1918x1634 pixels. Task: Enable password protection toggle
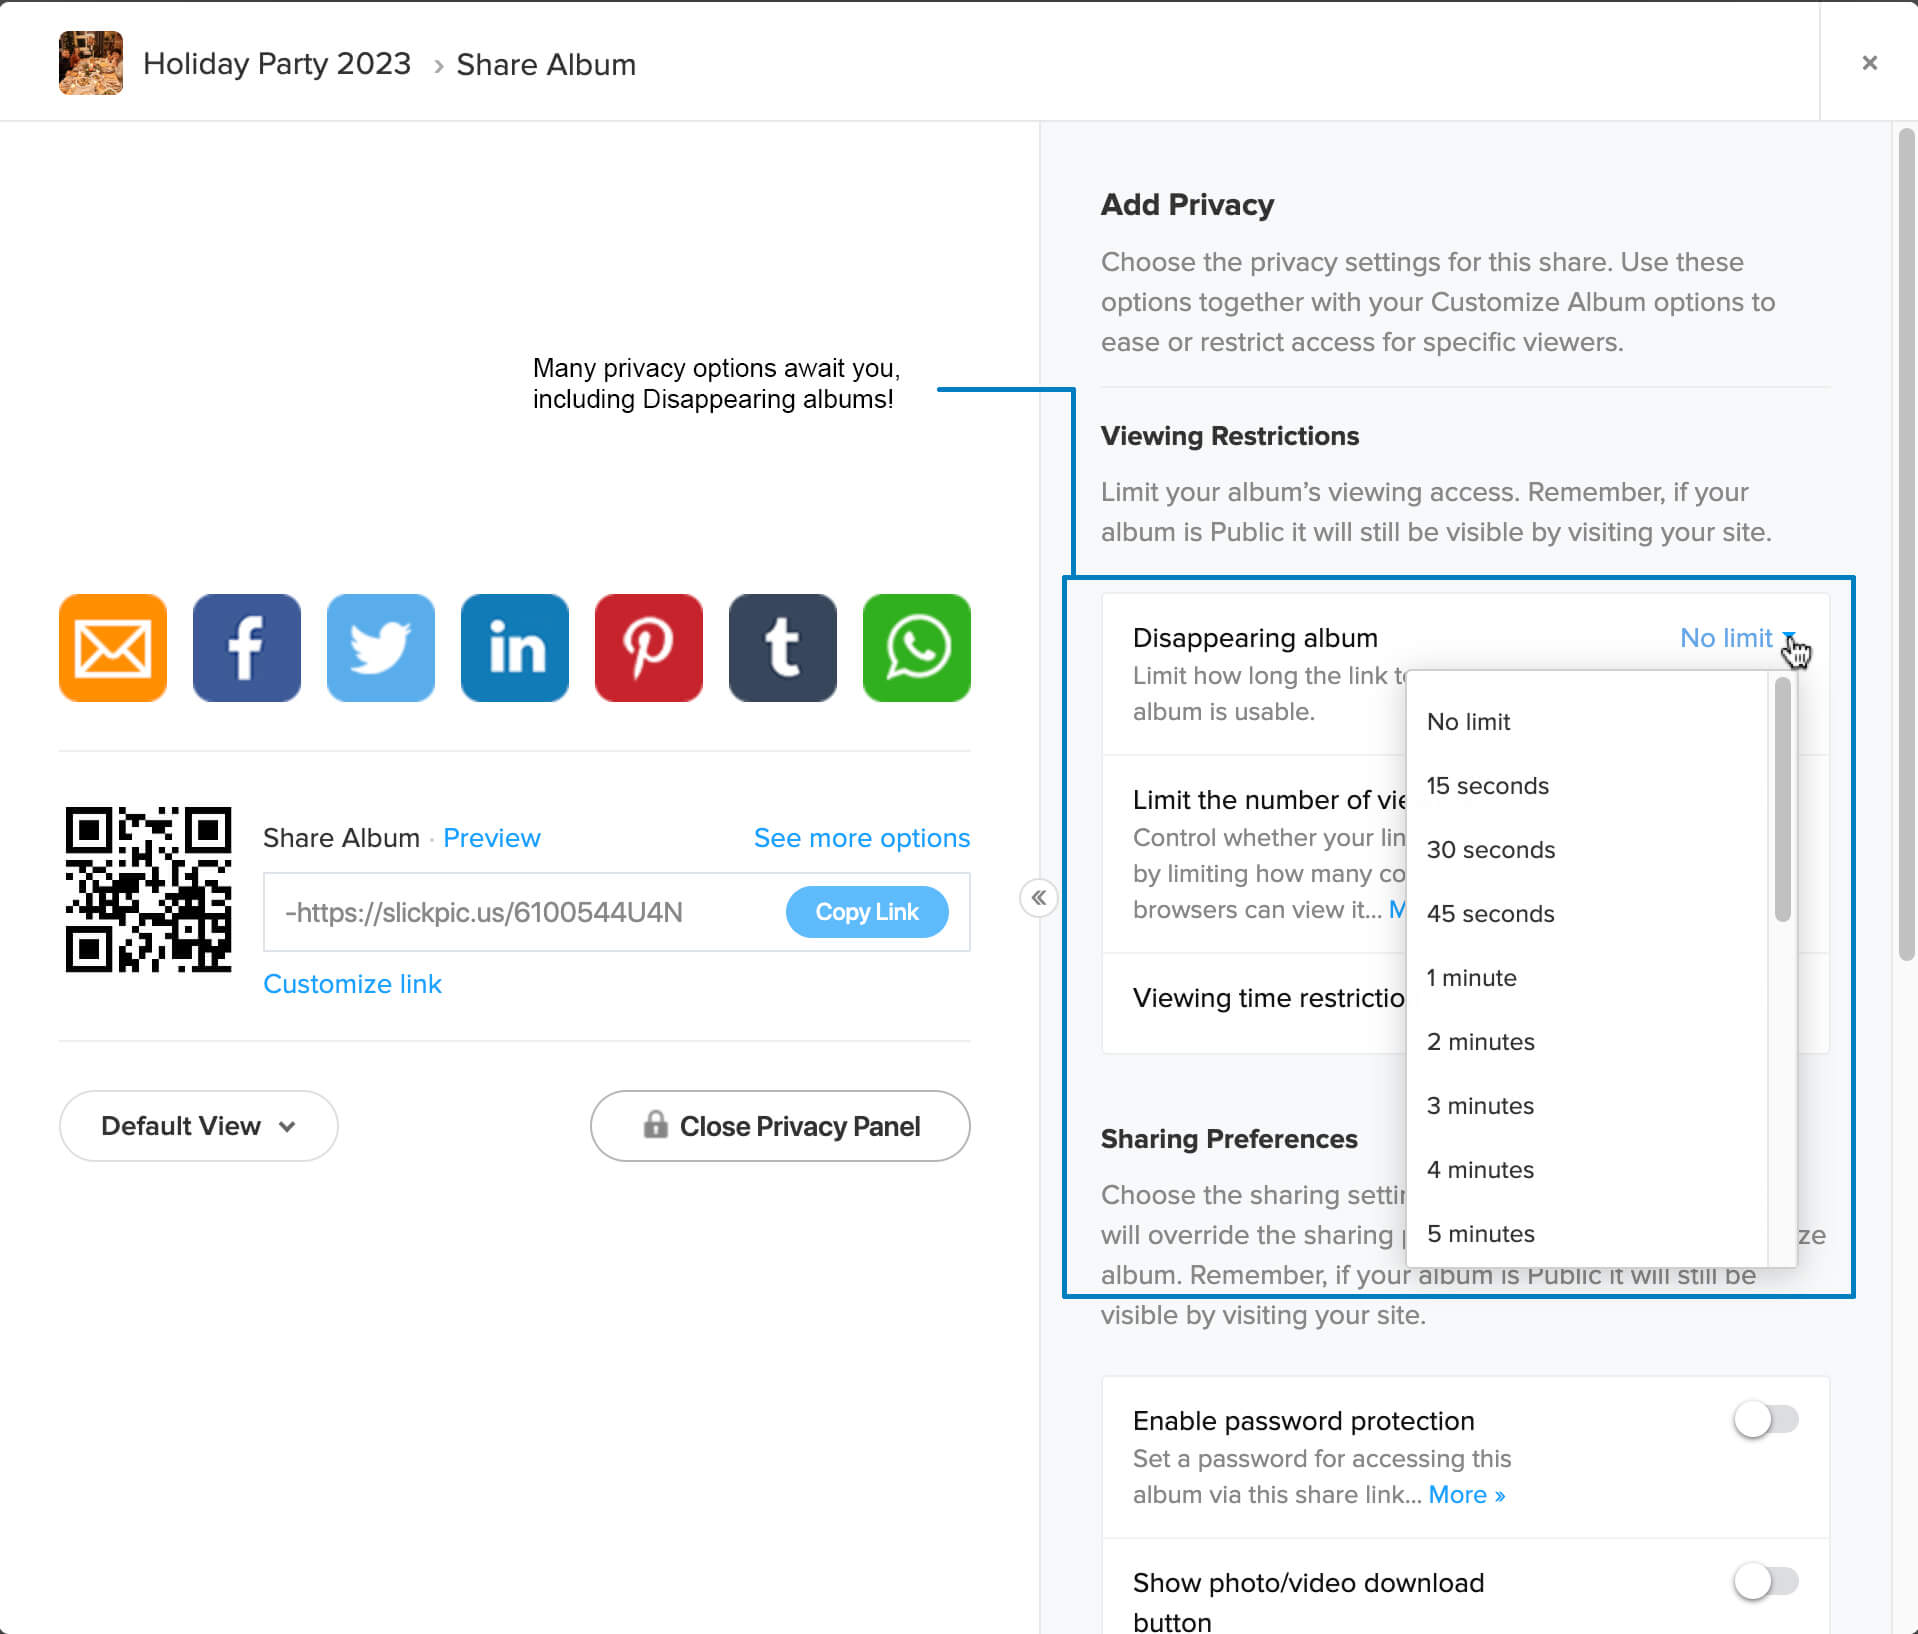point(1765,1419)
